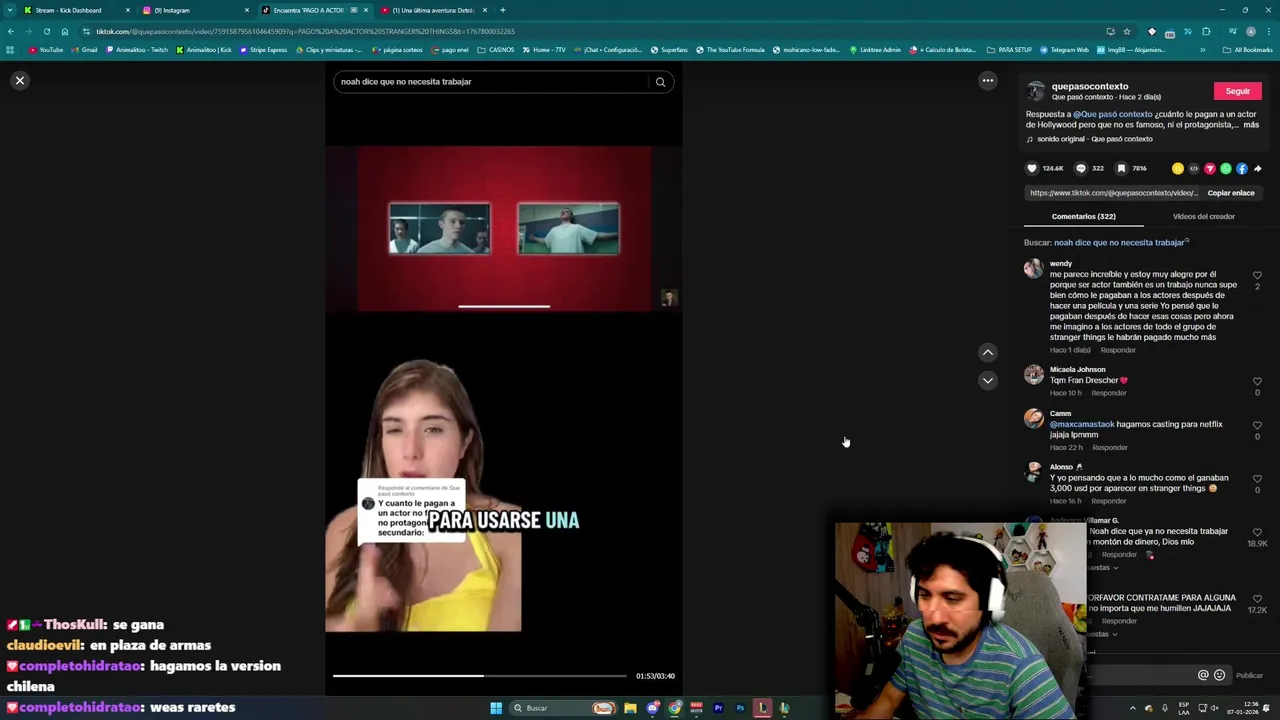Expand the description with 'más'
Image resolution: width=1280 pixels, height=720 pixels.
pos(1251,125)
